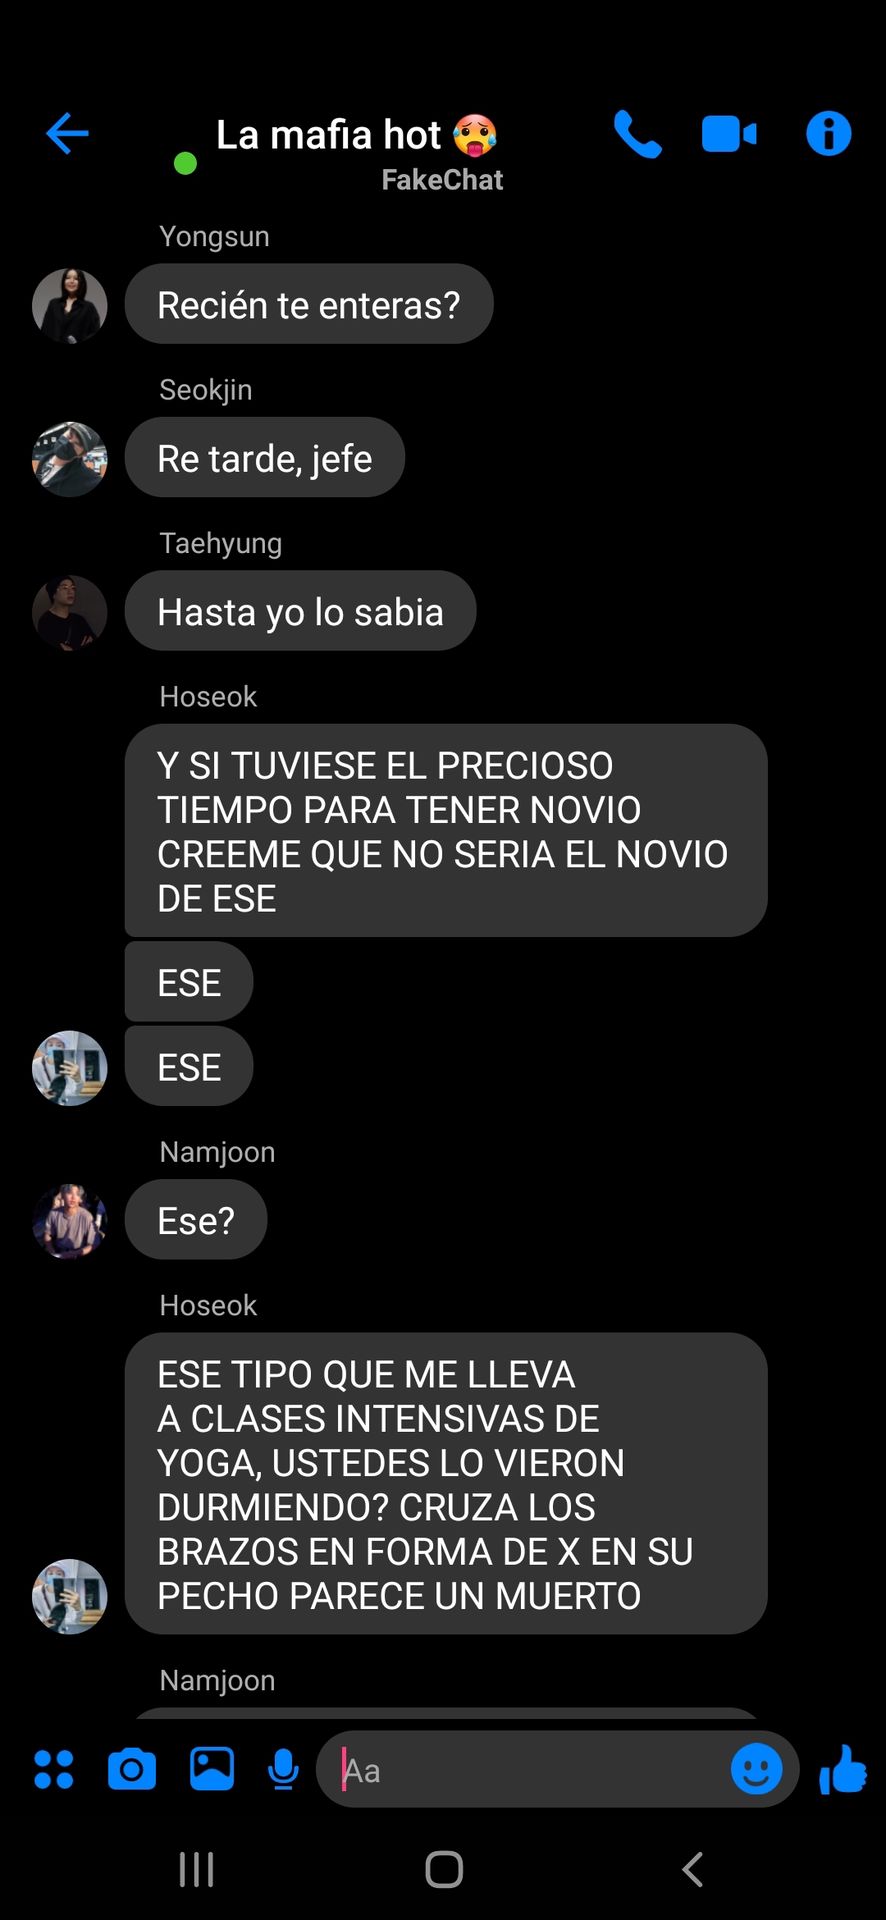Viewport: 886px width, 1920px height.
Task: Open Namjoon's avatar next to Ese?
Action: [x=70, y=1221]
